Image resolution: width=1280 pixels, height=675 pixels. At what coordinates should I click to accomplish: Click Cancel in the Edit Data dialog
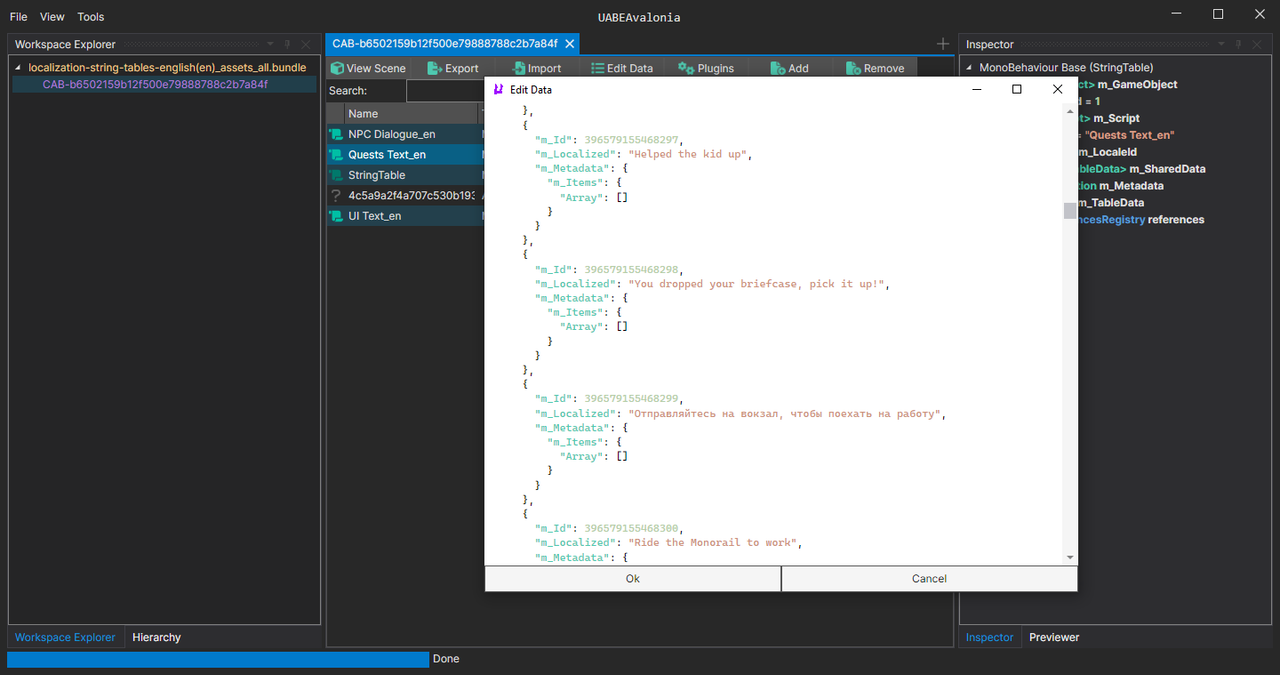(x=929, y=578)
